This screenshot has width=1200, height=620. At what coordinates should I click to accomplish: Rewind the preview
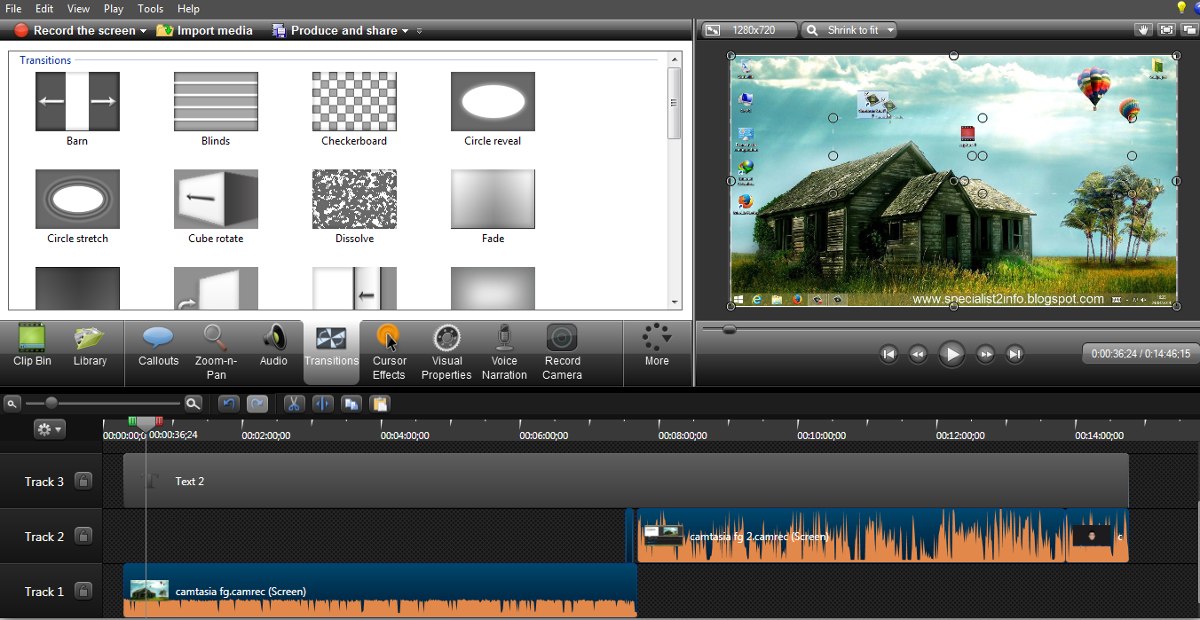click(918, 353)
